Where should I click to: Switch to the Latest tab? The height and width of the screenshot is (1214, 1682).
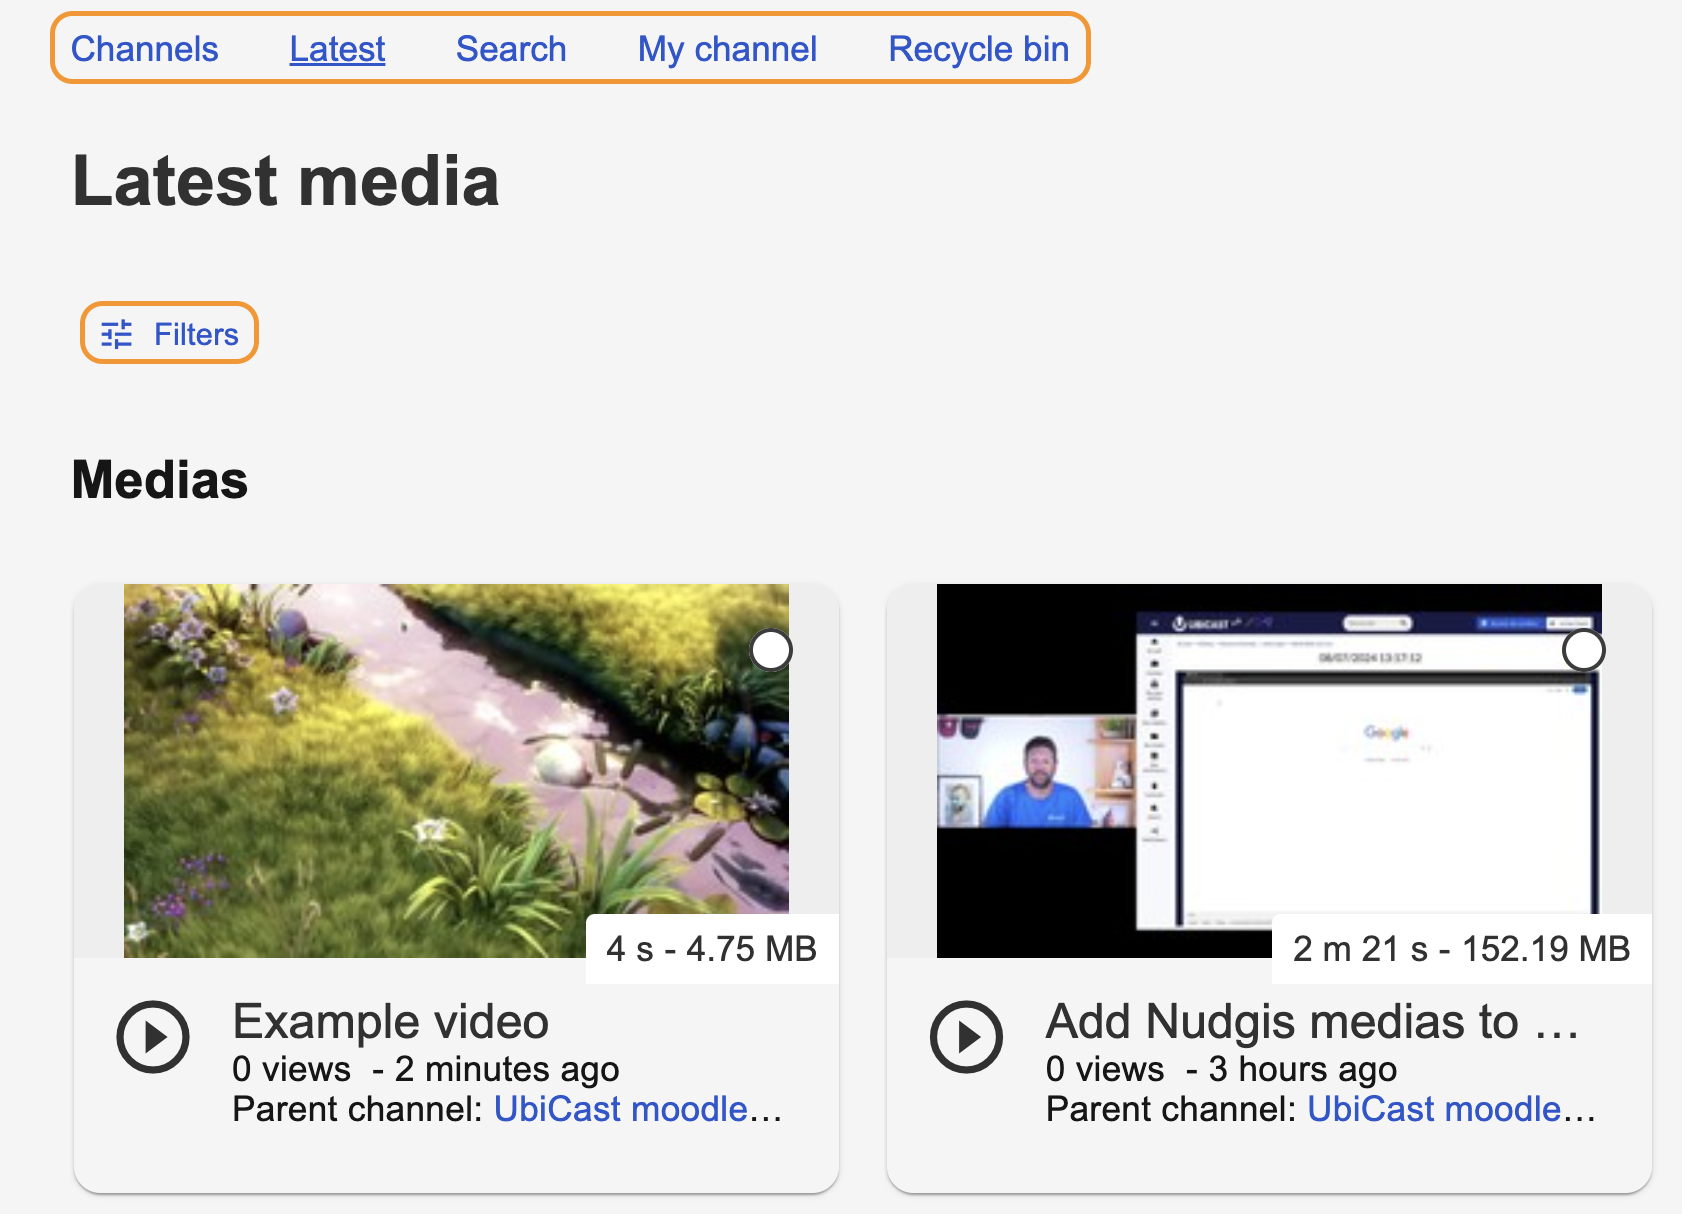pos(337,49)
